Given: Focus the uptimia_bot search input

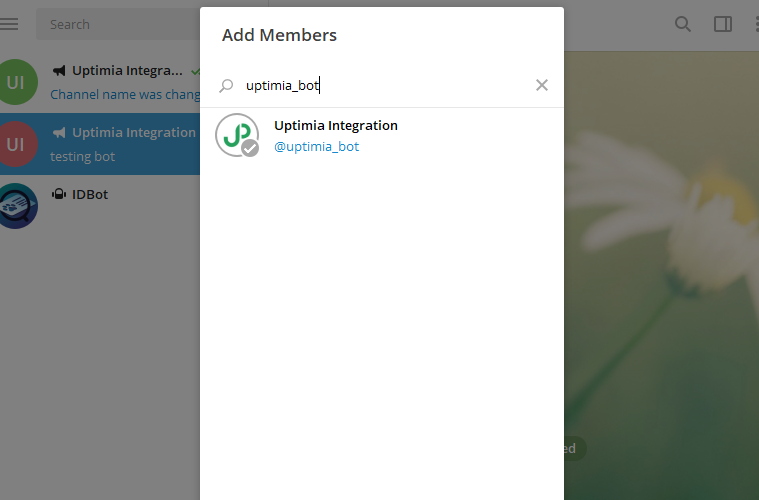Looking at the screenshot, I should pos(380,86).
